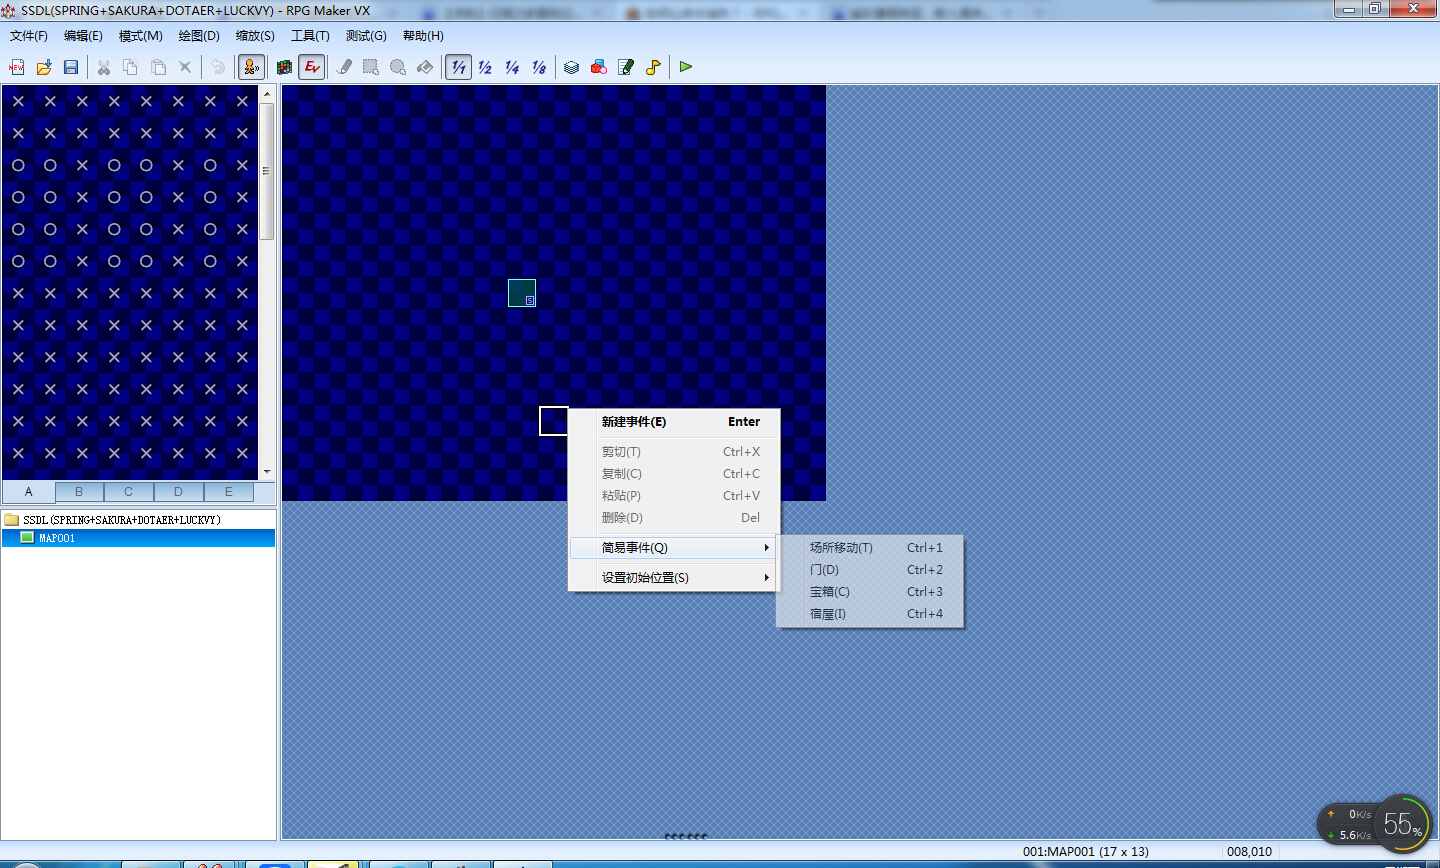Open the 帮助(H) menu

point(423,36)
